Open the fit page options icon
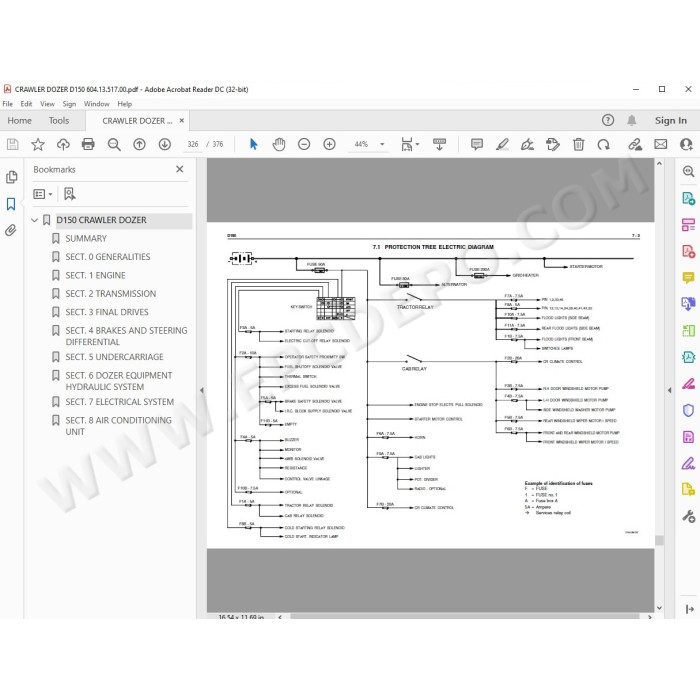This screenshot has height=700, width=700. tap(409, 144)
